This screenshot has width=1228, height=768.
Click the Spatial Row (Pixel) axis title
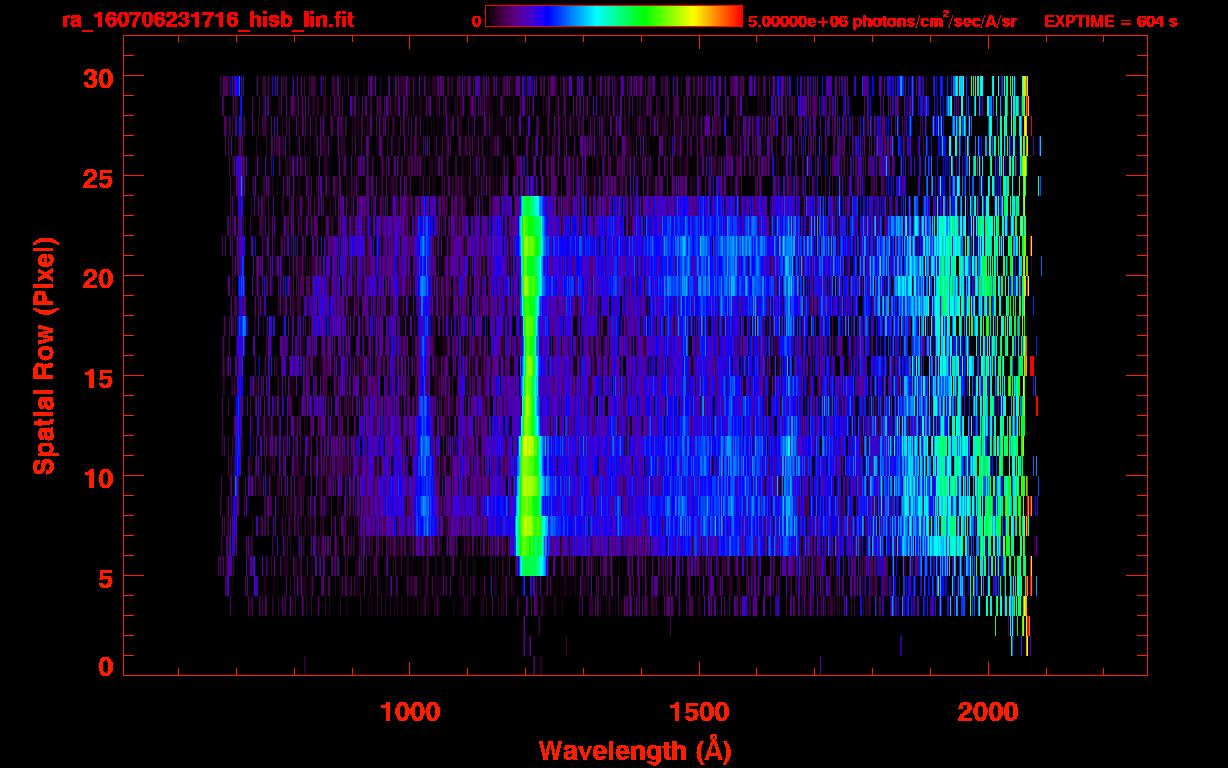(44, 355)
